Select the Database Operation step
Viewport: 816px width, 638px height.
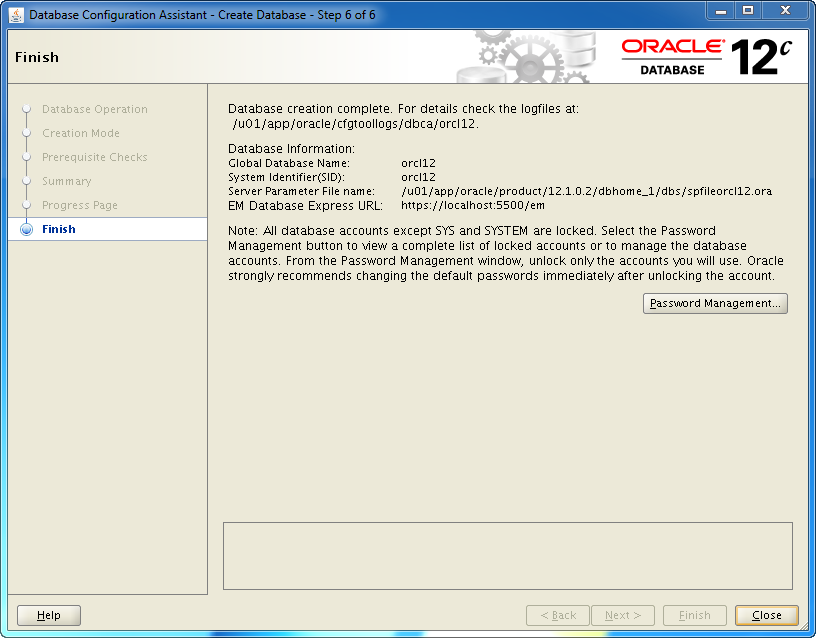95,109
